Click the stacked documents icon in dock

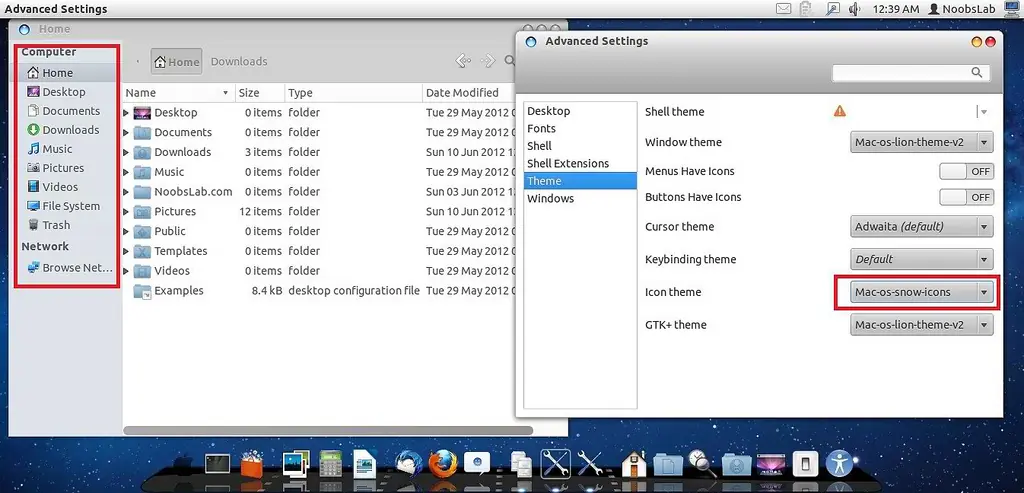[x=520, y=464]
